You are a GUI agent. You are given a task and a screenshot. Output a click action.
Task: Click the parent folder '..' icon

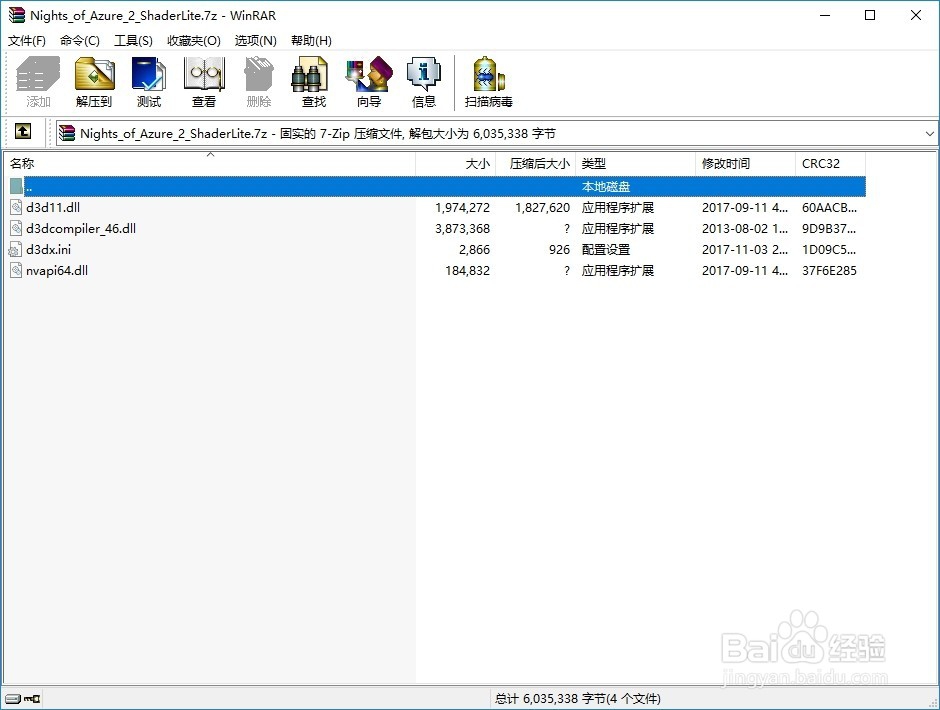click(16, 186)
